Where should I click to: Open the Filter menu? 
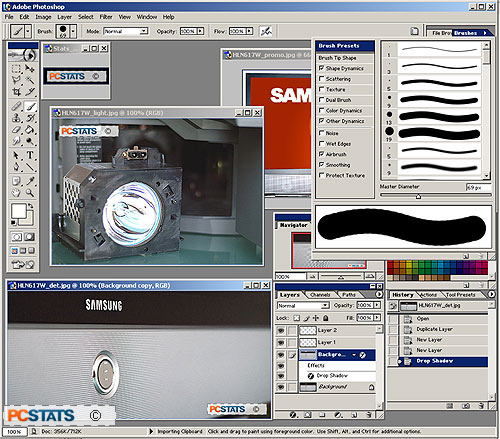click(x=106, y=17)
